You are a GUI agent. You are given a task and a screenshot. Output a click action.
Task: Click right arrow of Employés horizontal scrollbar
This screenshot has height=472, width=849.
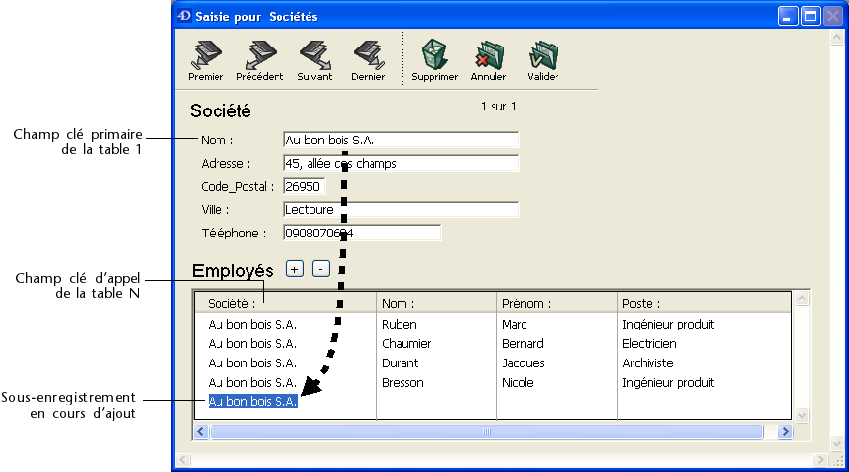point(785,431)
